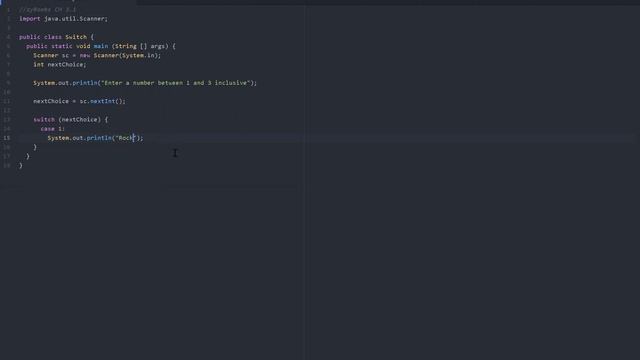The height and width of the screenshot is (360, 640).
Task: Place cursor on the 'public static void main' line
Action: pyautogui.click(x=101, y=46)
